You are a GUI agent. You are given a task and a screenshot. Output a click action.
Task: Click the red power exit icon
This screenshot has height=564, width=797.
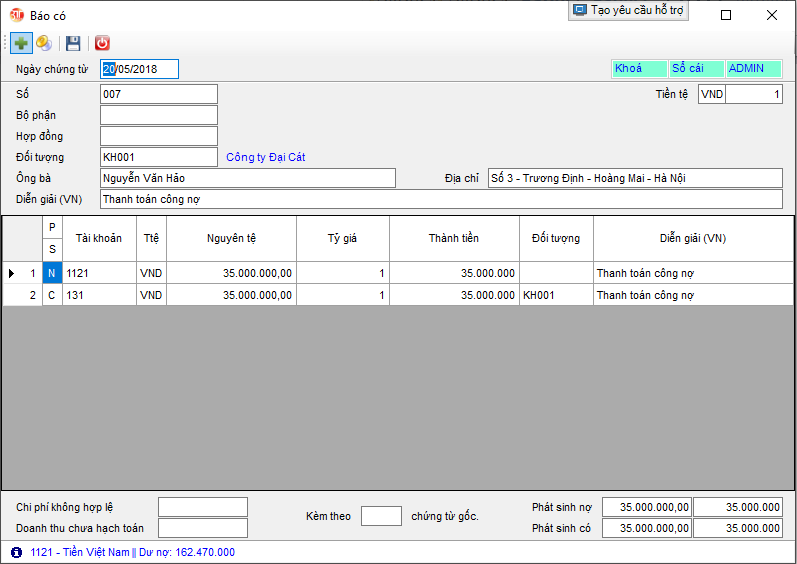(102, 43)
